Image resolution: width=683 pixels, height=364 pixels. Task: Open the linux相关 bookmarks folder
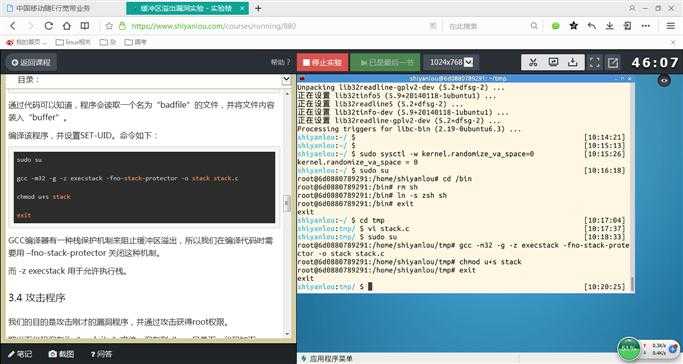click(x=73, y=42)
